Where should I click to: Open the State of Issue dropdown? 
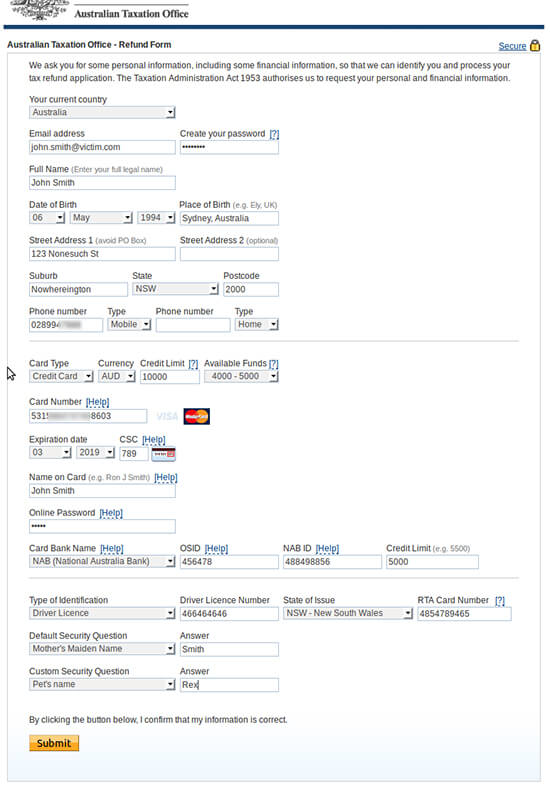click(348, 613)
